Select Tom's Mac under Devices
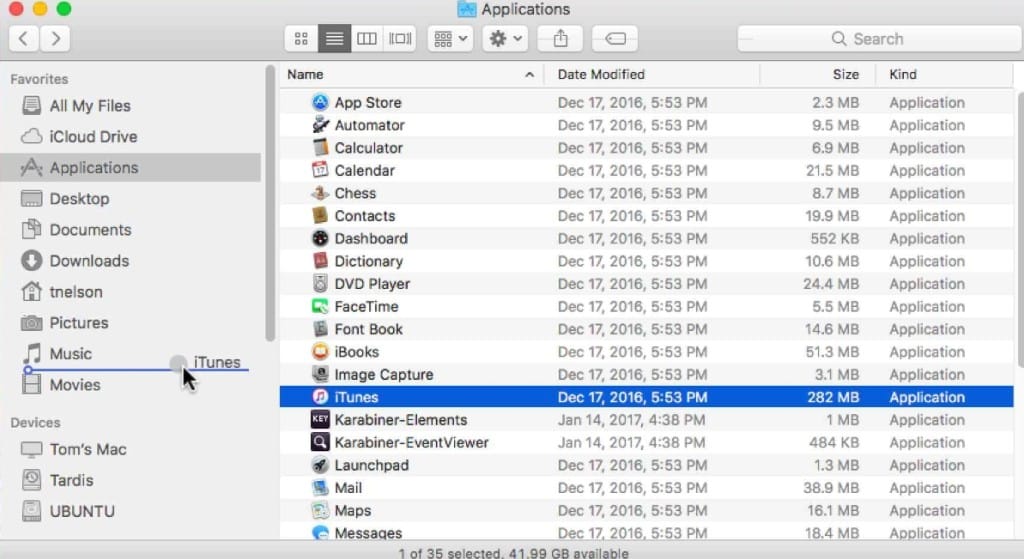This screenshot has height=559, width=1024. coord(88,449)
